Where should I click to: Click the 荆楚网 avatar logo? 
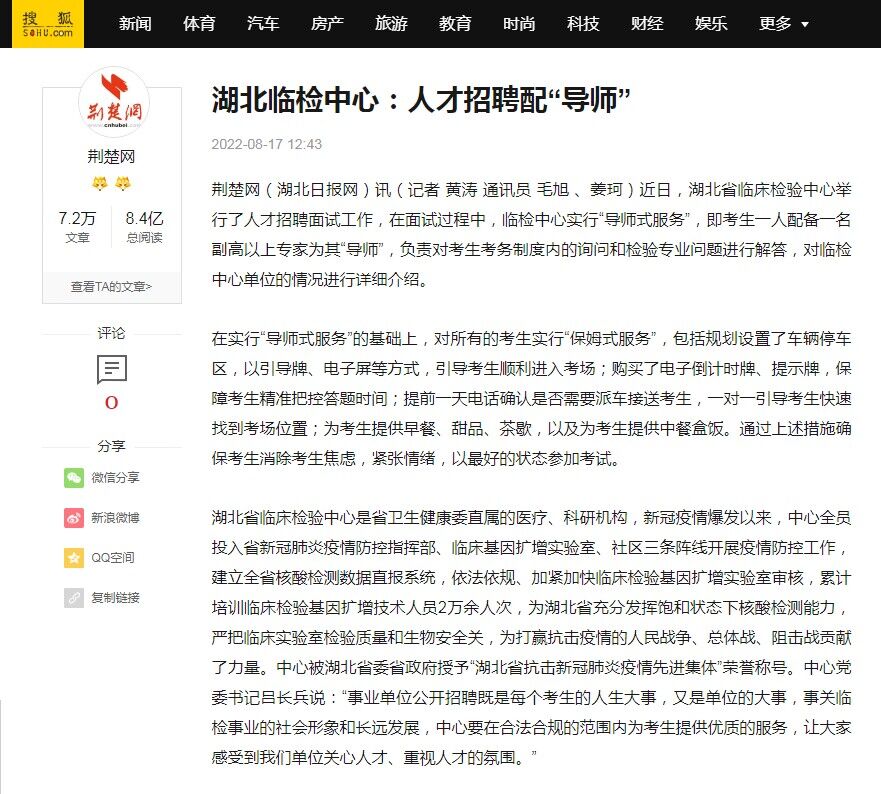pos(114,102)
